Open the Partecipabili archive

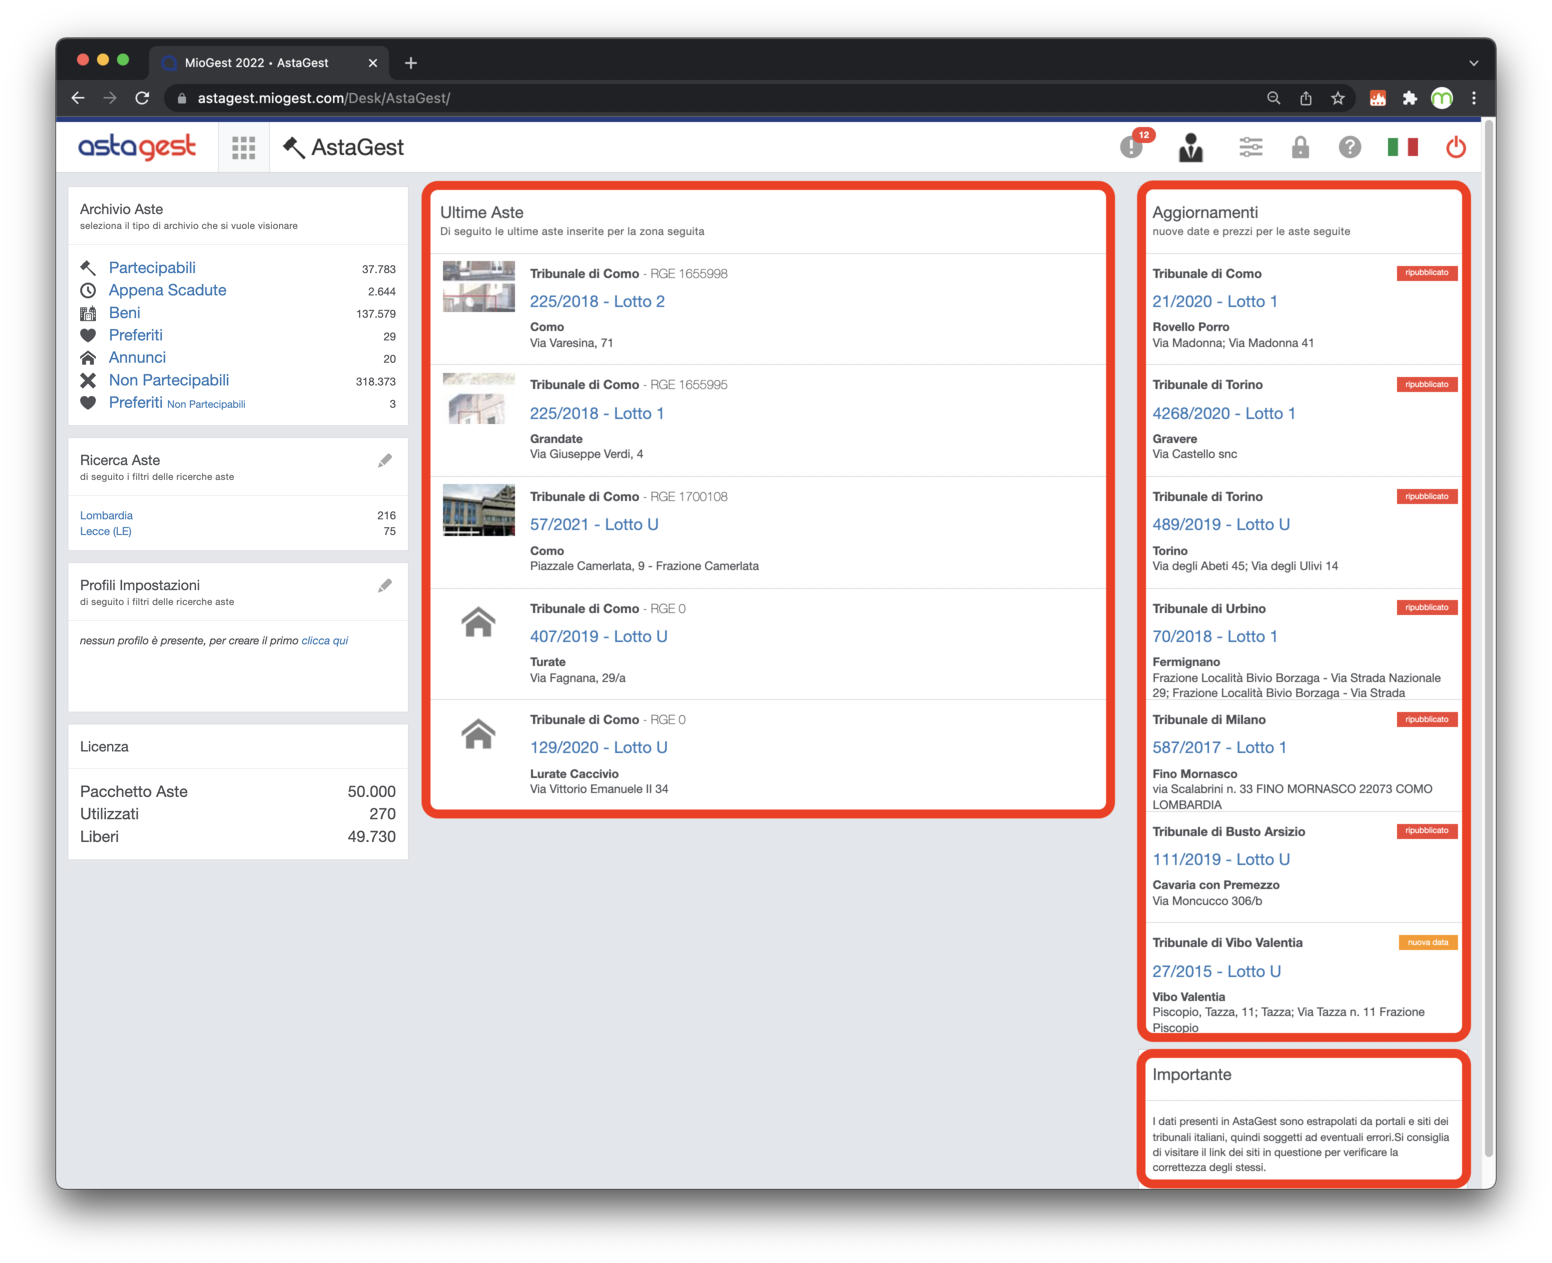pos(152,268)
